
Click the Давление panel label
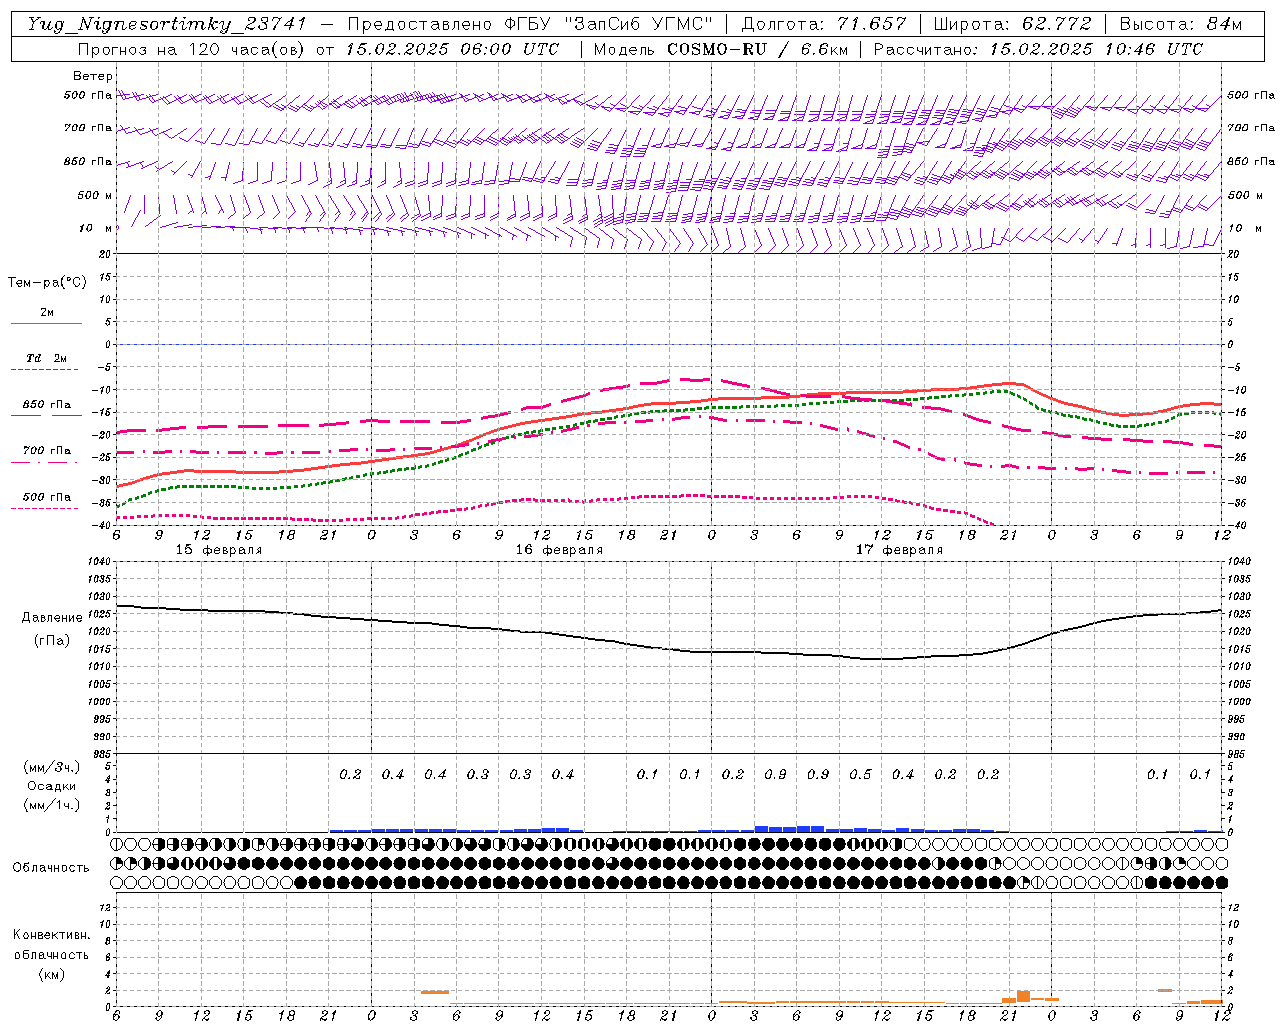pos(52,617)
